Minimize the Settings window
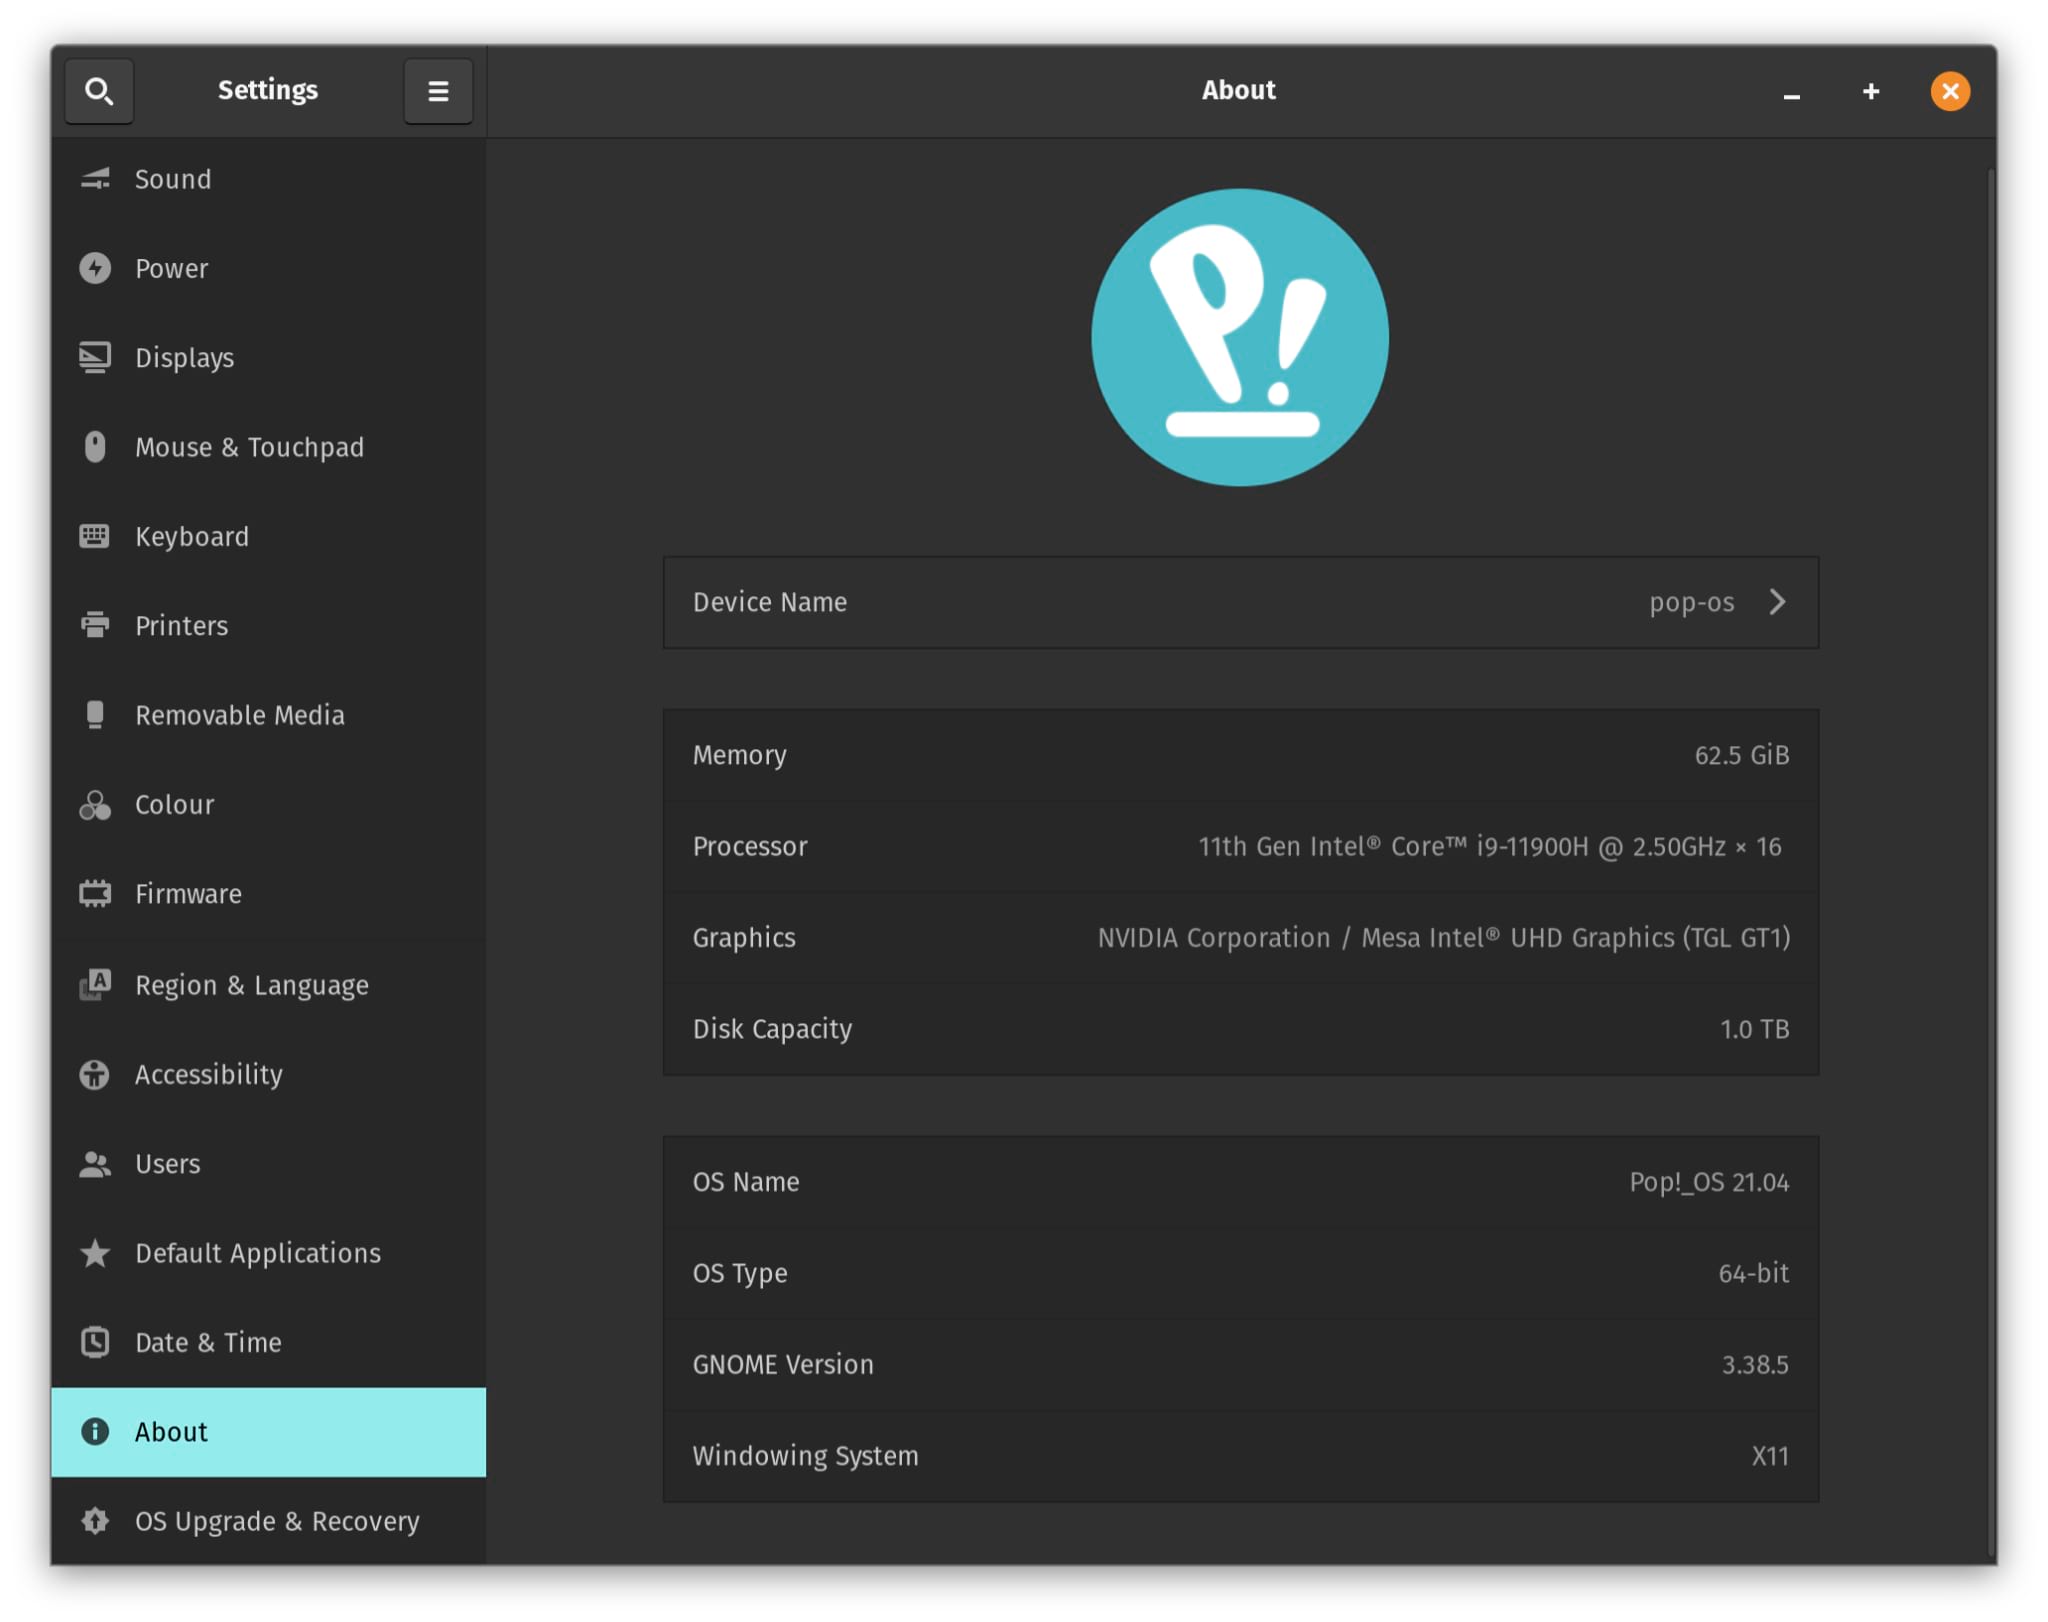This screenshot has height=1622, width=2048. pyautogui.click(x=1791, y=92)
